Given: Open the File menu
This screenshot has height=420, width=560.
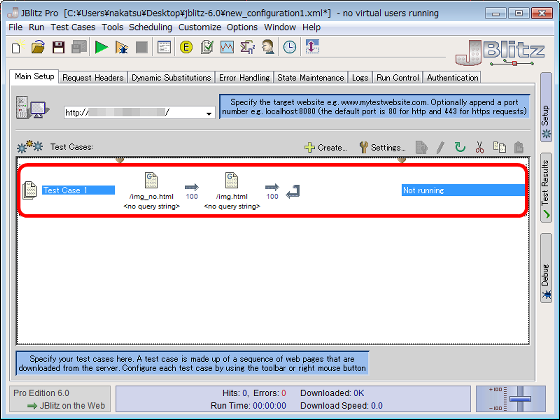Looking at the screenshot, I should 15,27.
